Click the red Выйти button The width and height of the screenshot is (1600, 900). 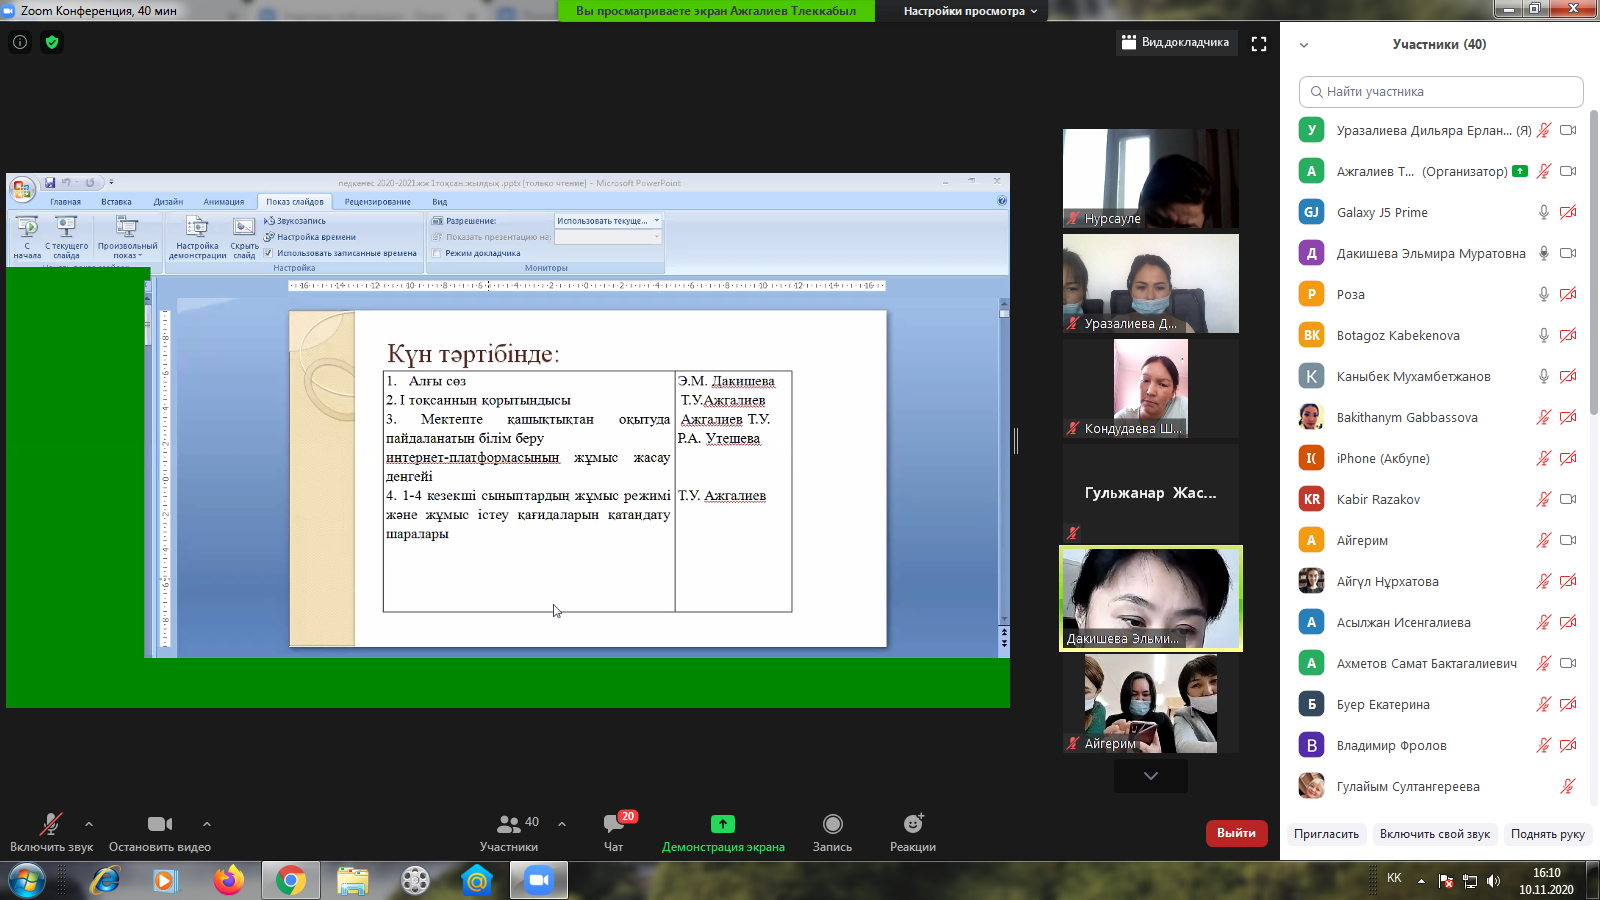1236,833
